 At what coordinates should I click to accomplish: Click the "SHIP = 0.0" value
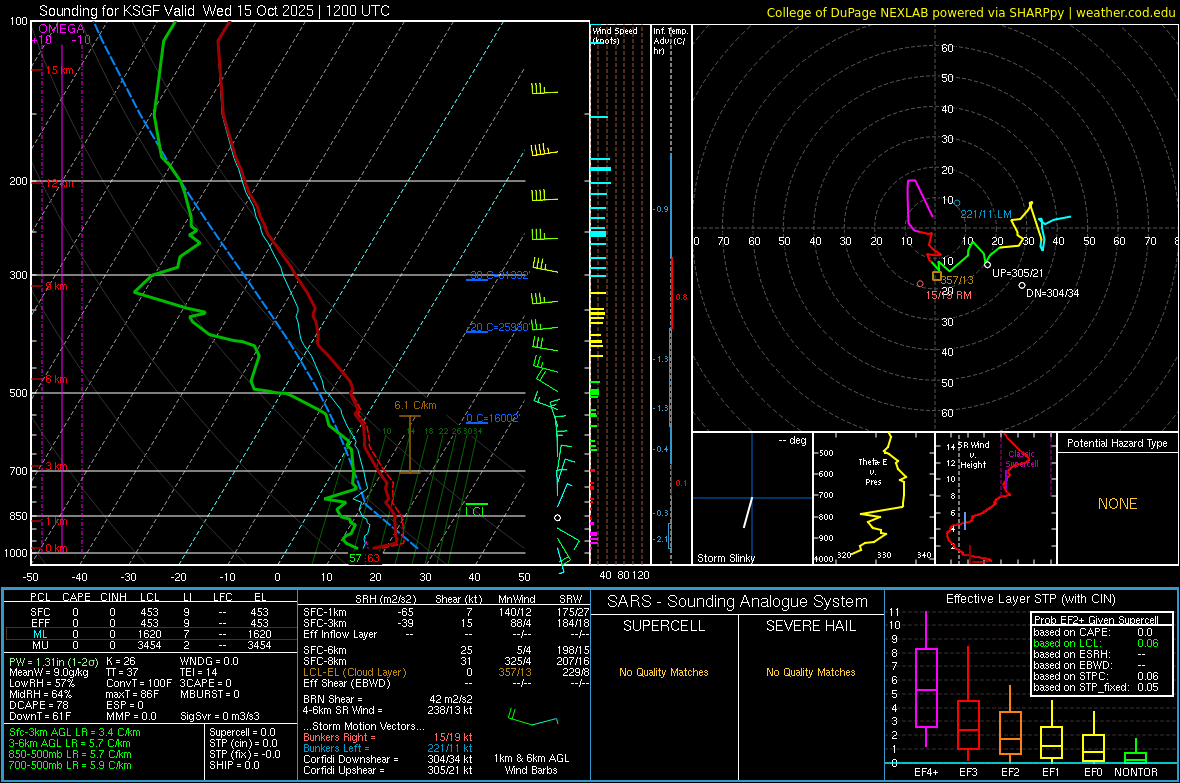click(234, 765)
